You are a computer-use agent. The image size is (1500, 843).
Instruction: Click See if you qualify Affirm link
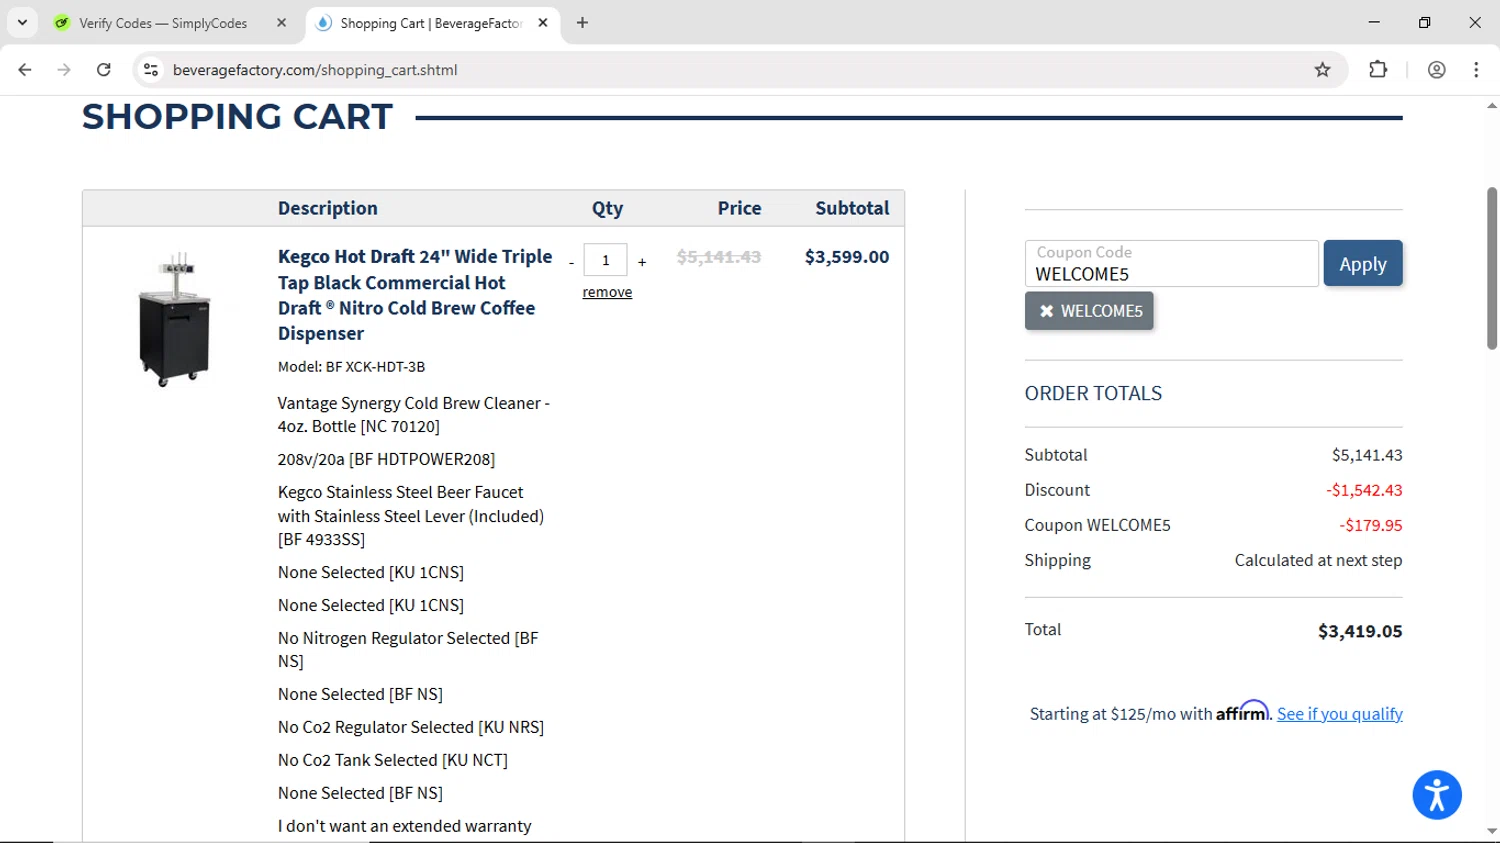pyautogui.click(x=1339, y=714)
